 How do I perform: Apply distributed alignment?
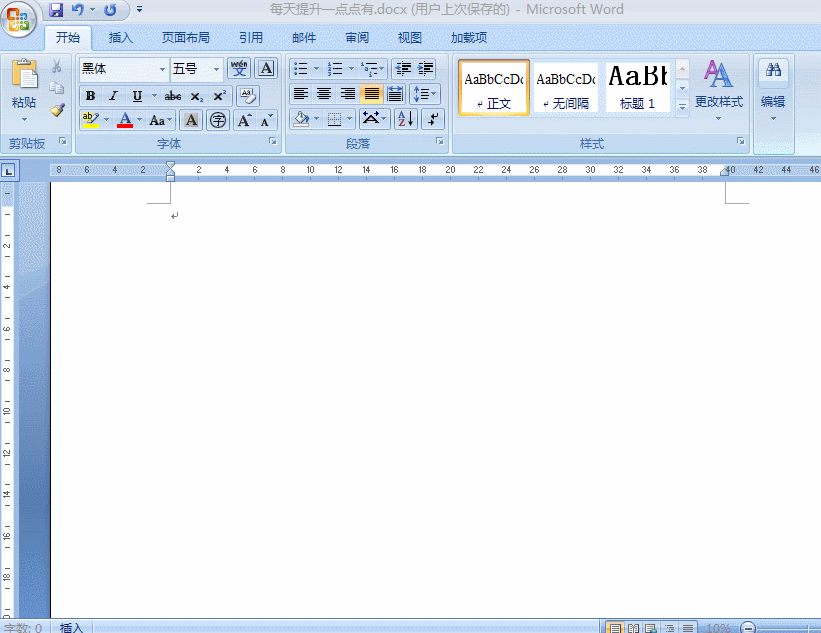point(395,94)
